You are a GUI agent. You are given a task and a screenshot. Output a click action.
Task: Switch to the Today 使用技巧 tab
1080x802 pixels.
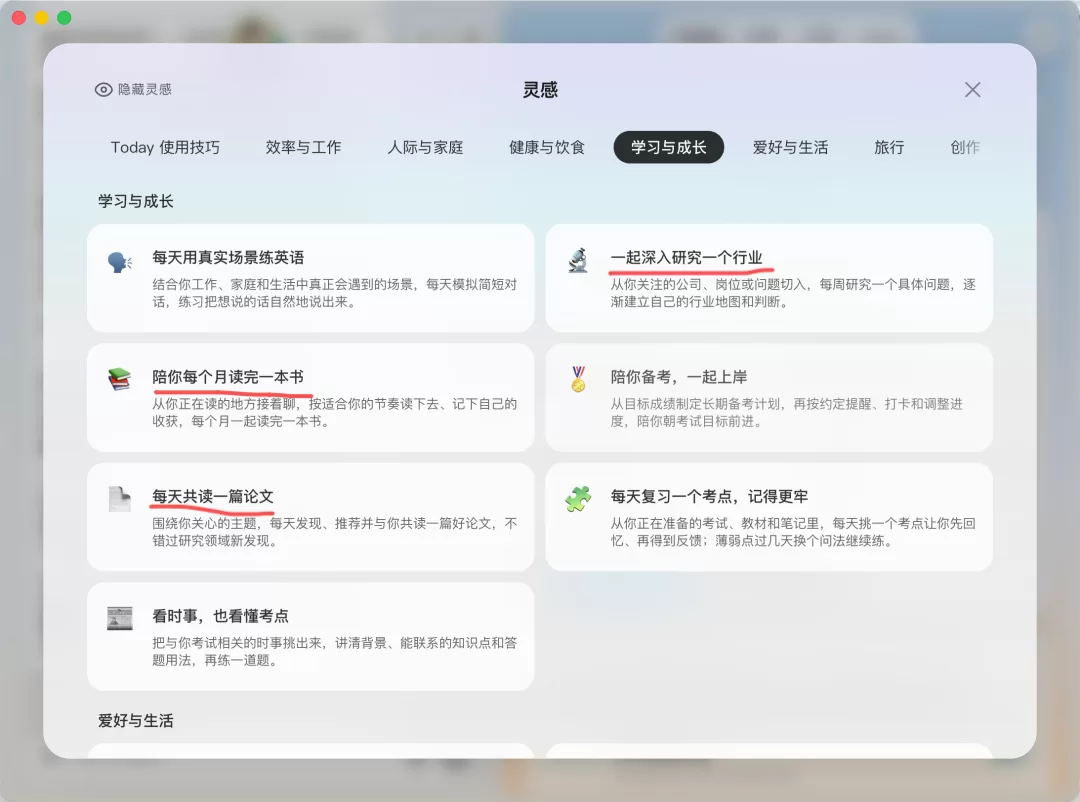(165, 147)
